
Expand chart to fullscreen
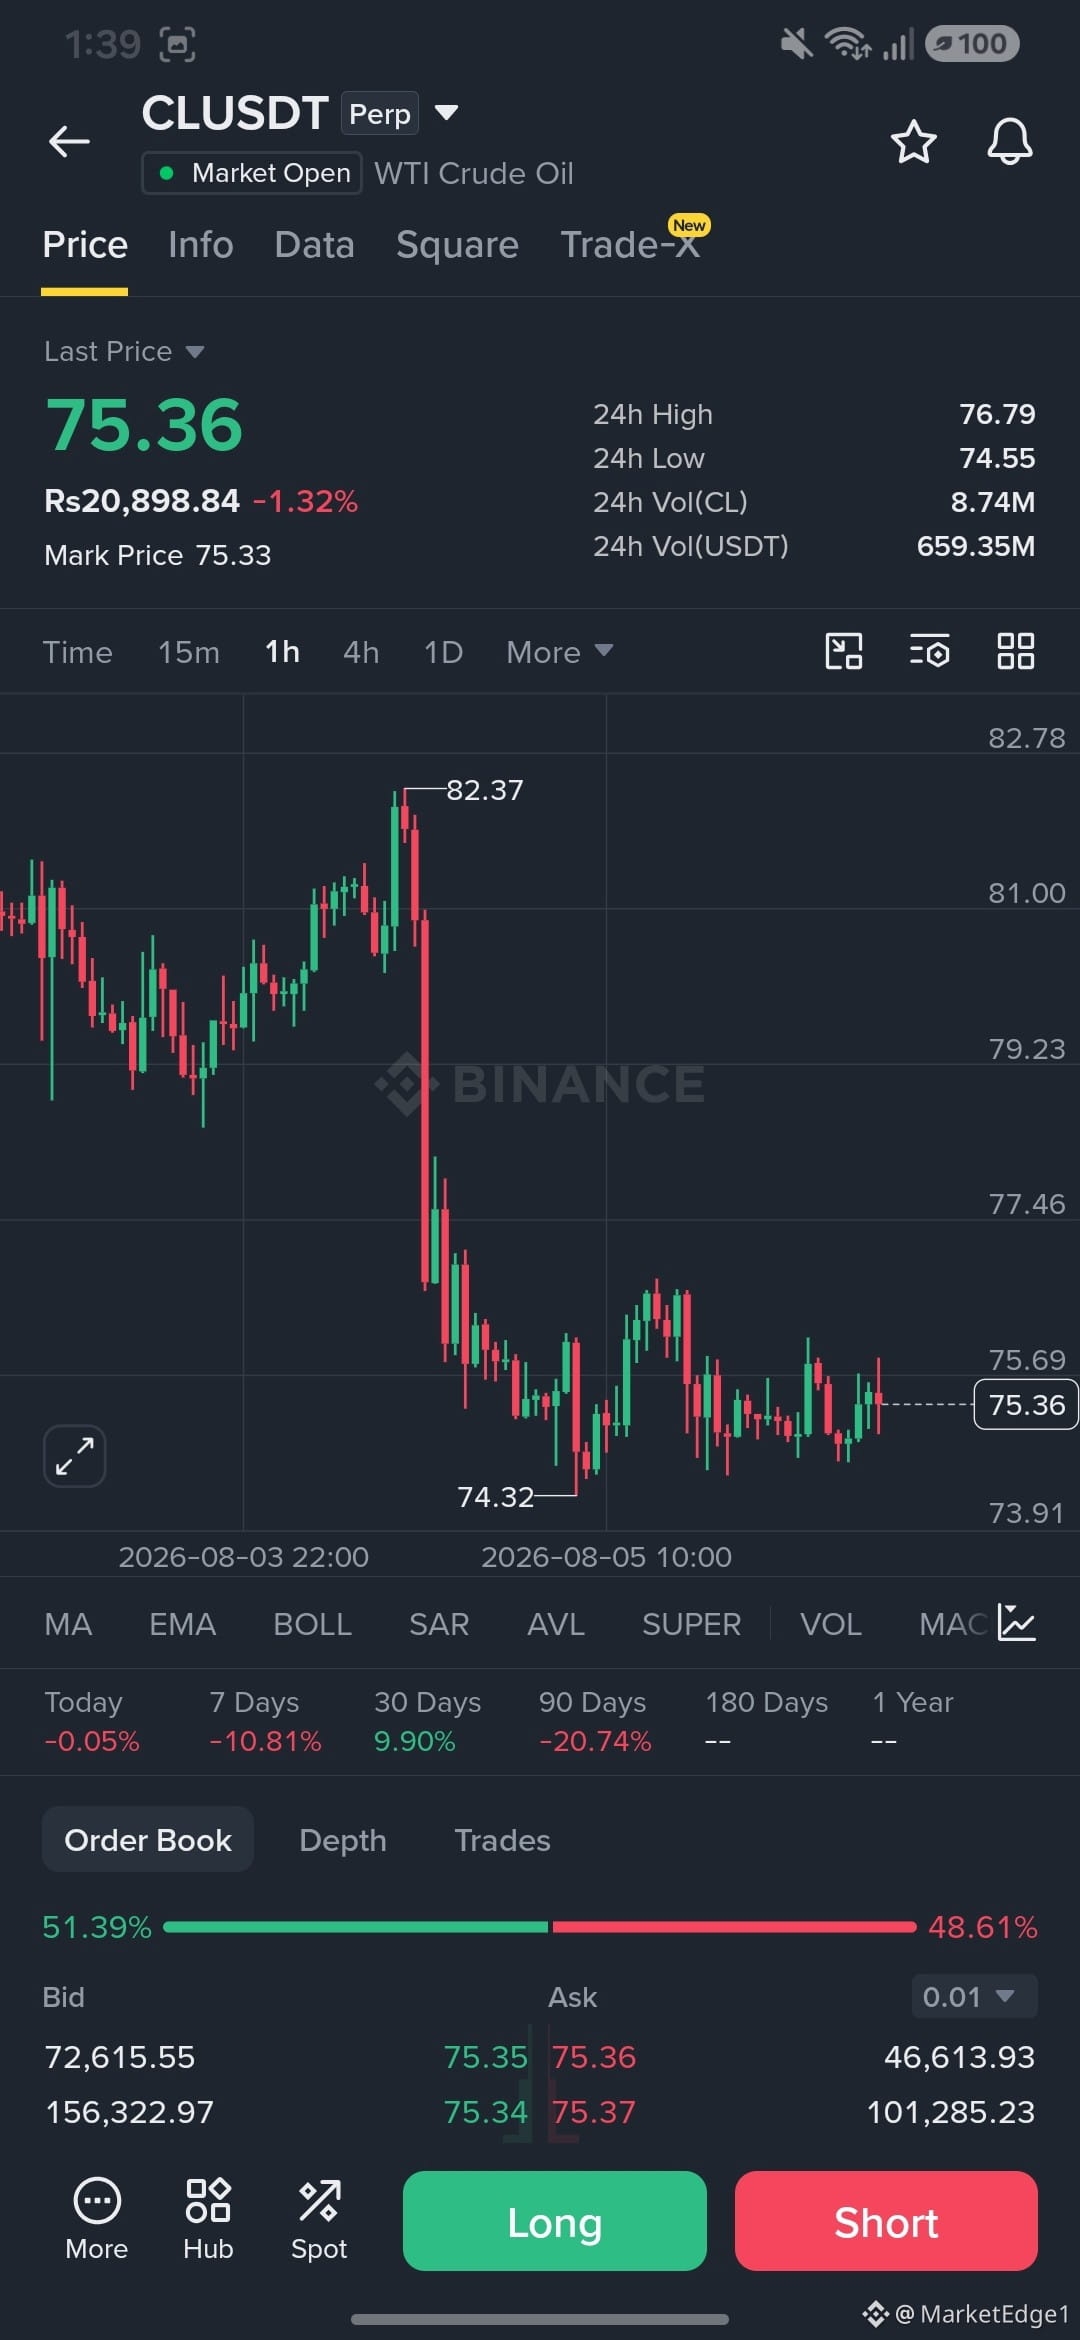pos(75,1455)
